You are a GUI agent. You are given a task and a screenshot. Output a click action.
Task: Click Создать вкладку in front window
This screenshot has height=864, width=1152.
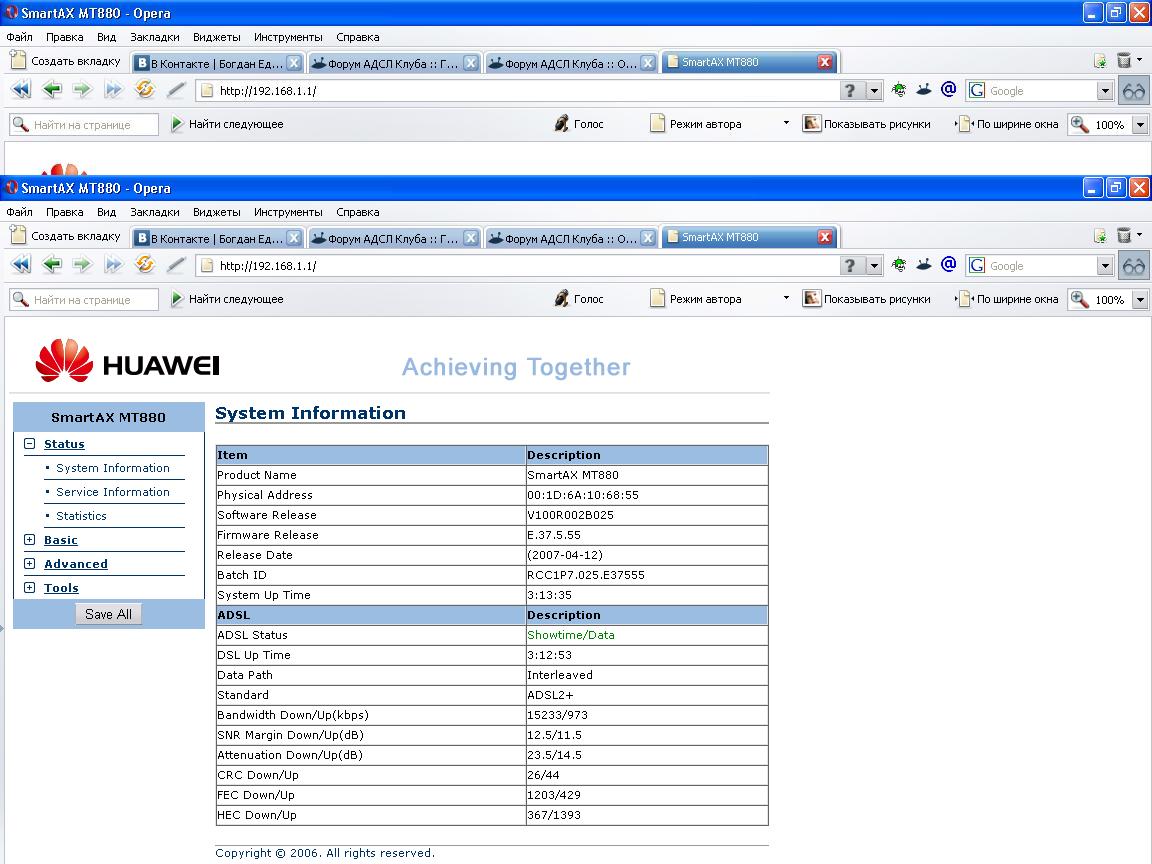tap(65, 236)
